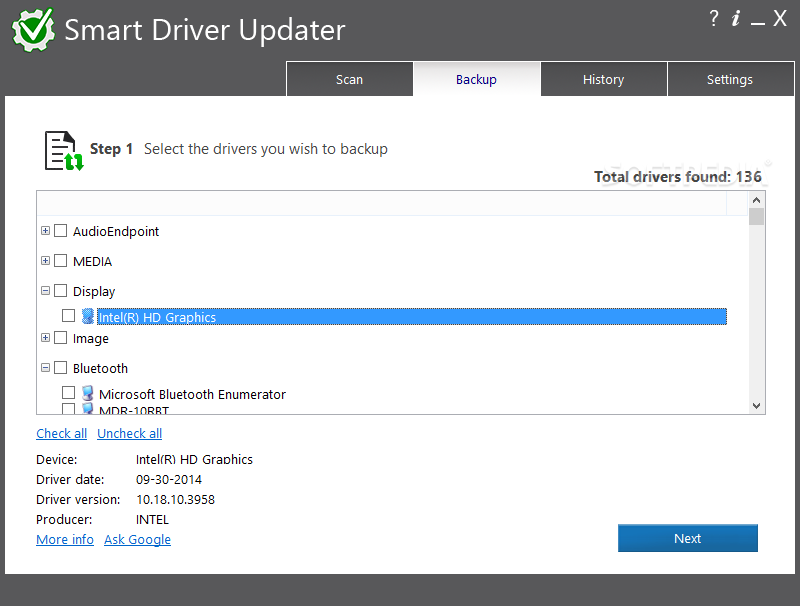Open the info (i) icon in title bar
The width and height of the screenshot is (800, 606).
(x=736, y=18)
